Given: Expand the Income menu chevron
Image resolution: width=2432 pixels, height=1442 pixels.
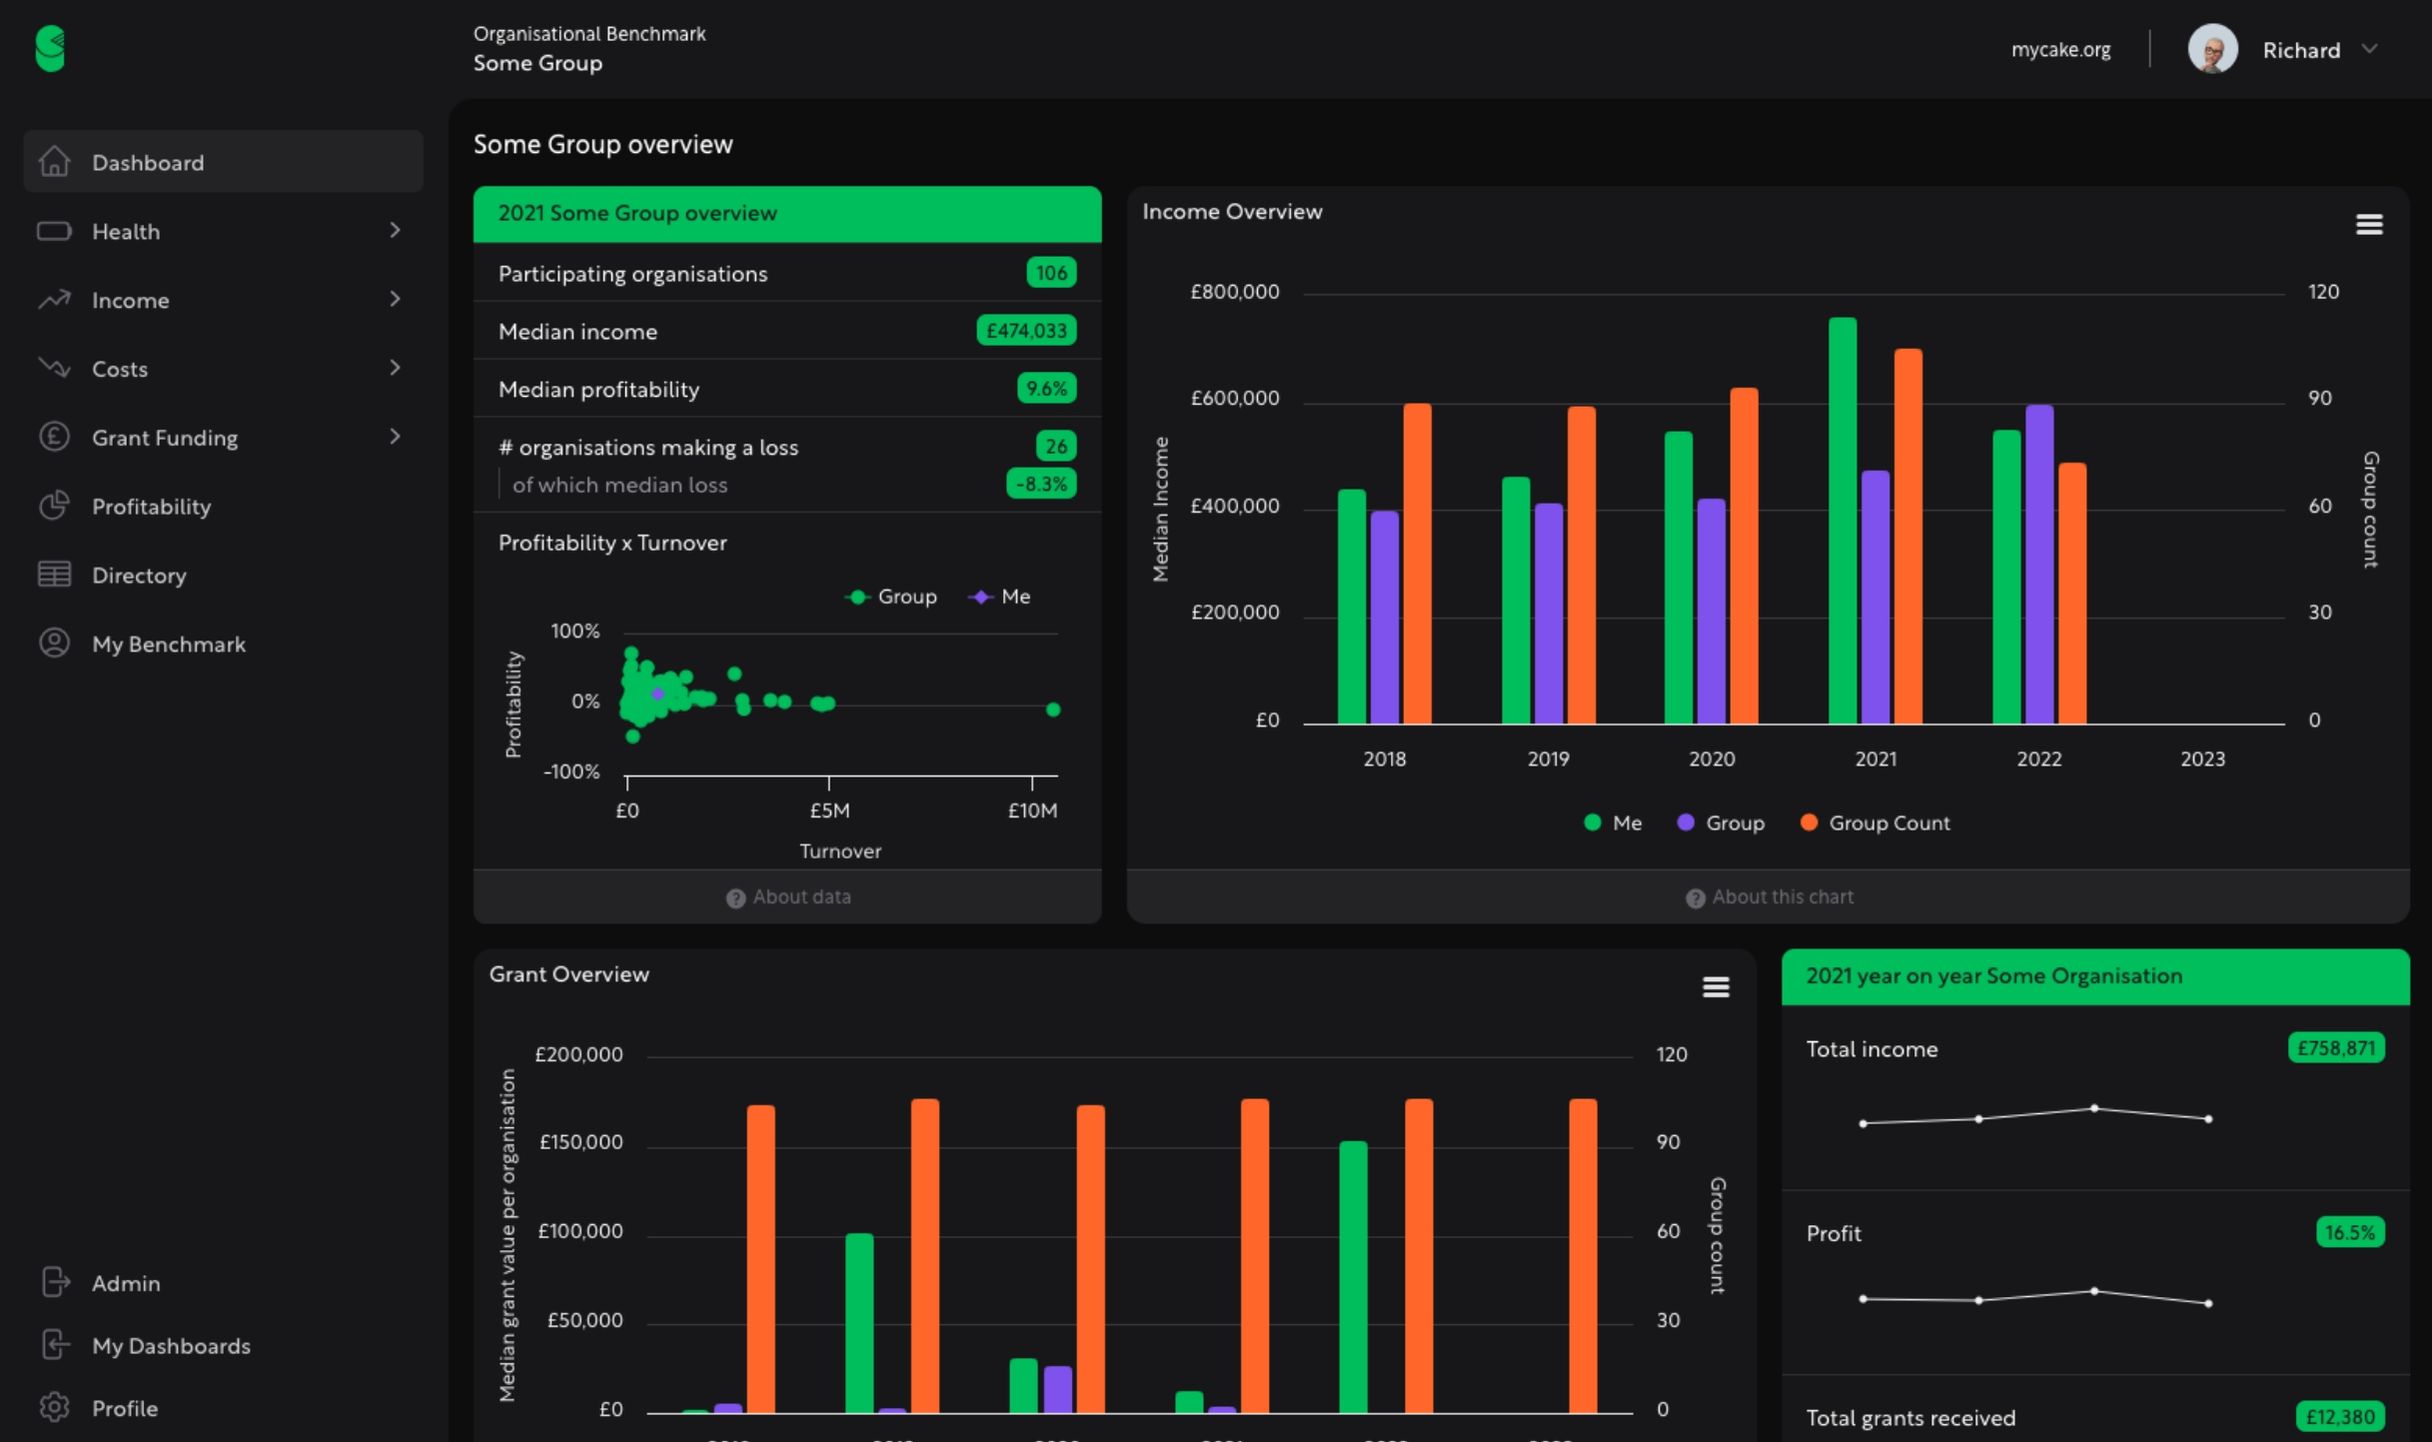Looking at the screenshot, I should coord(395,299).
